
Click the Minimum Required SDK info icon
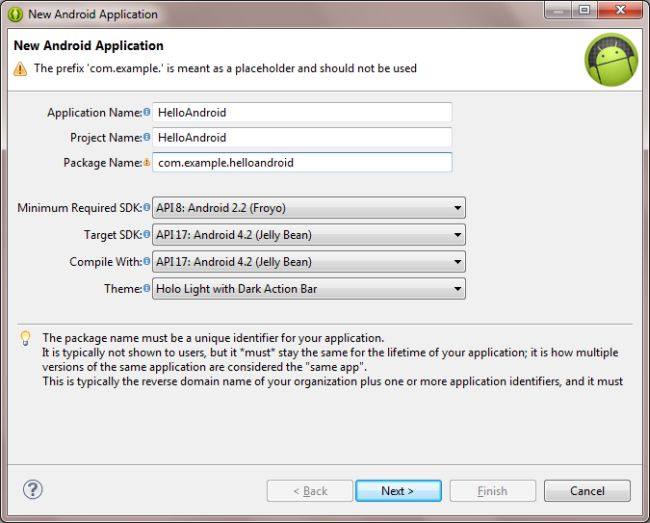[147, 207]
